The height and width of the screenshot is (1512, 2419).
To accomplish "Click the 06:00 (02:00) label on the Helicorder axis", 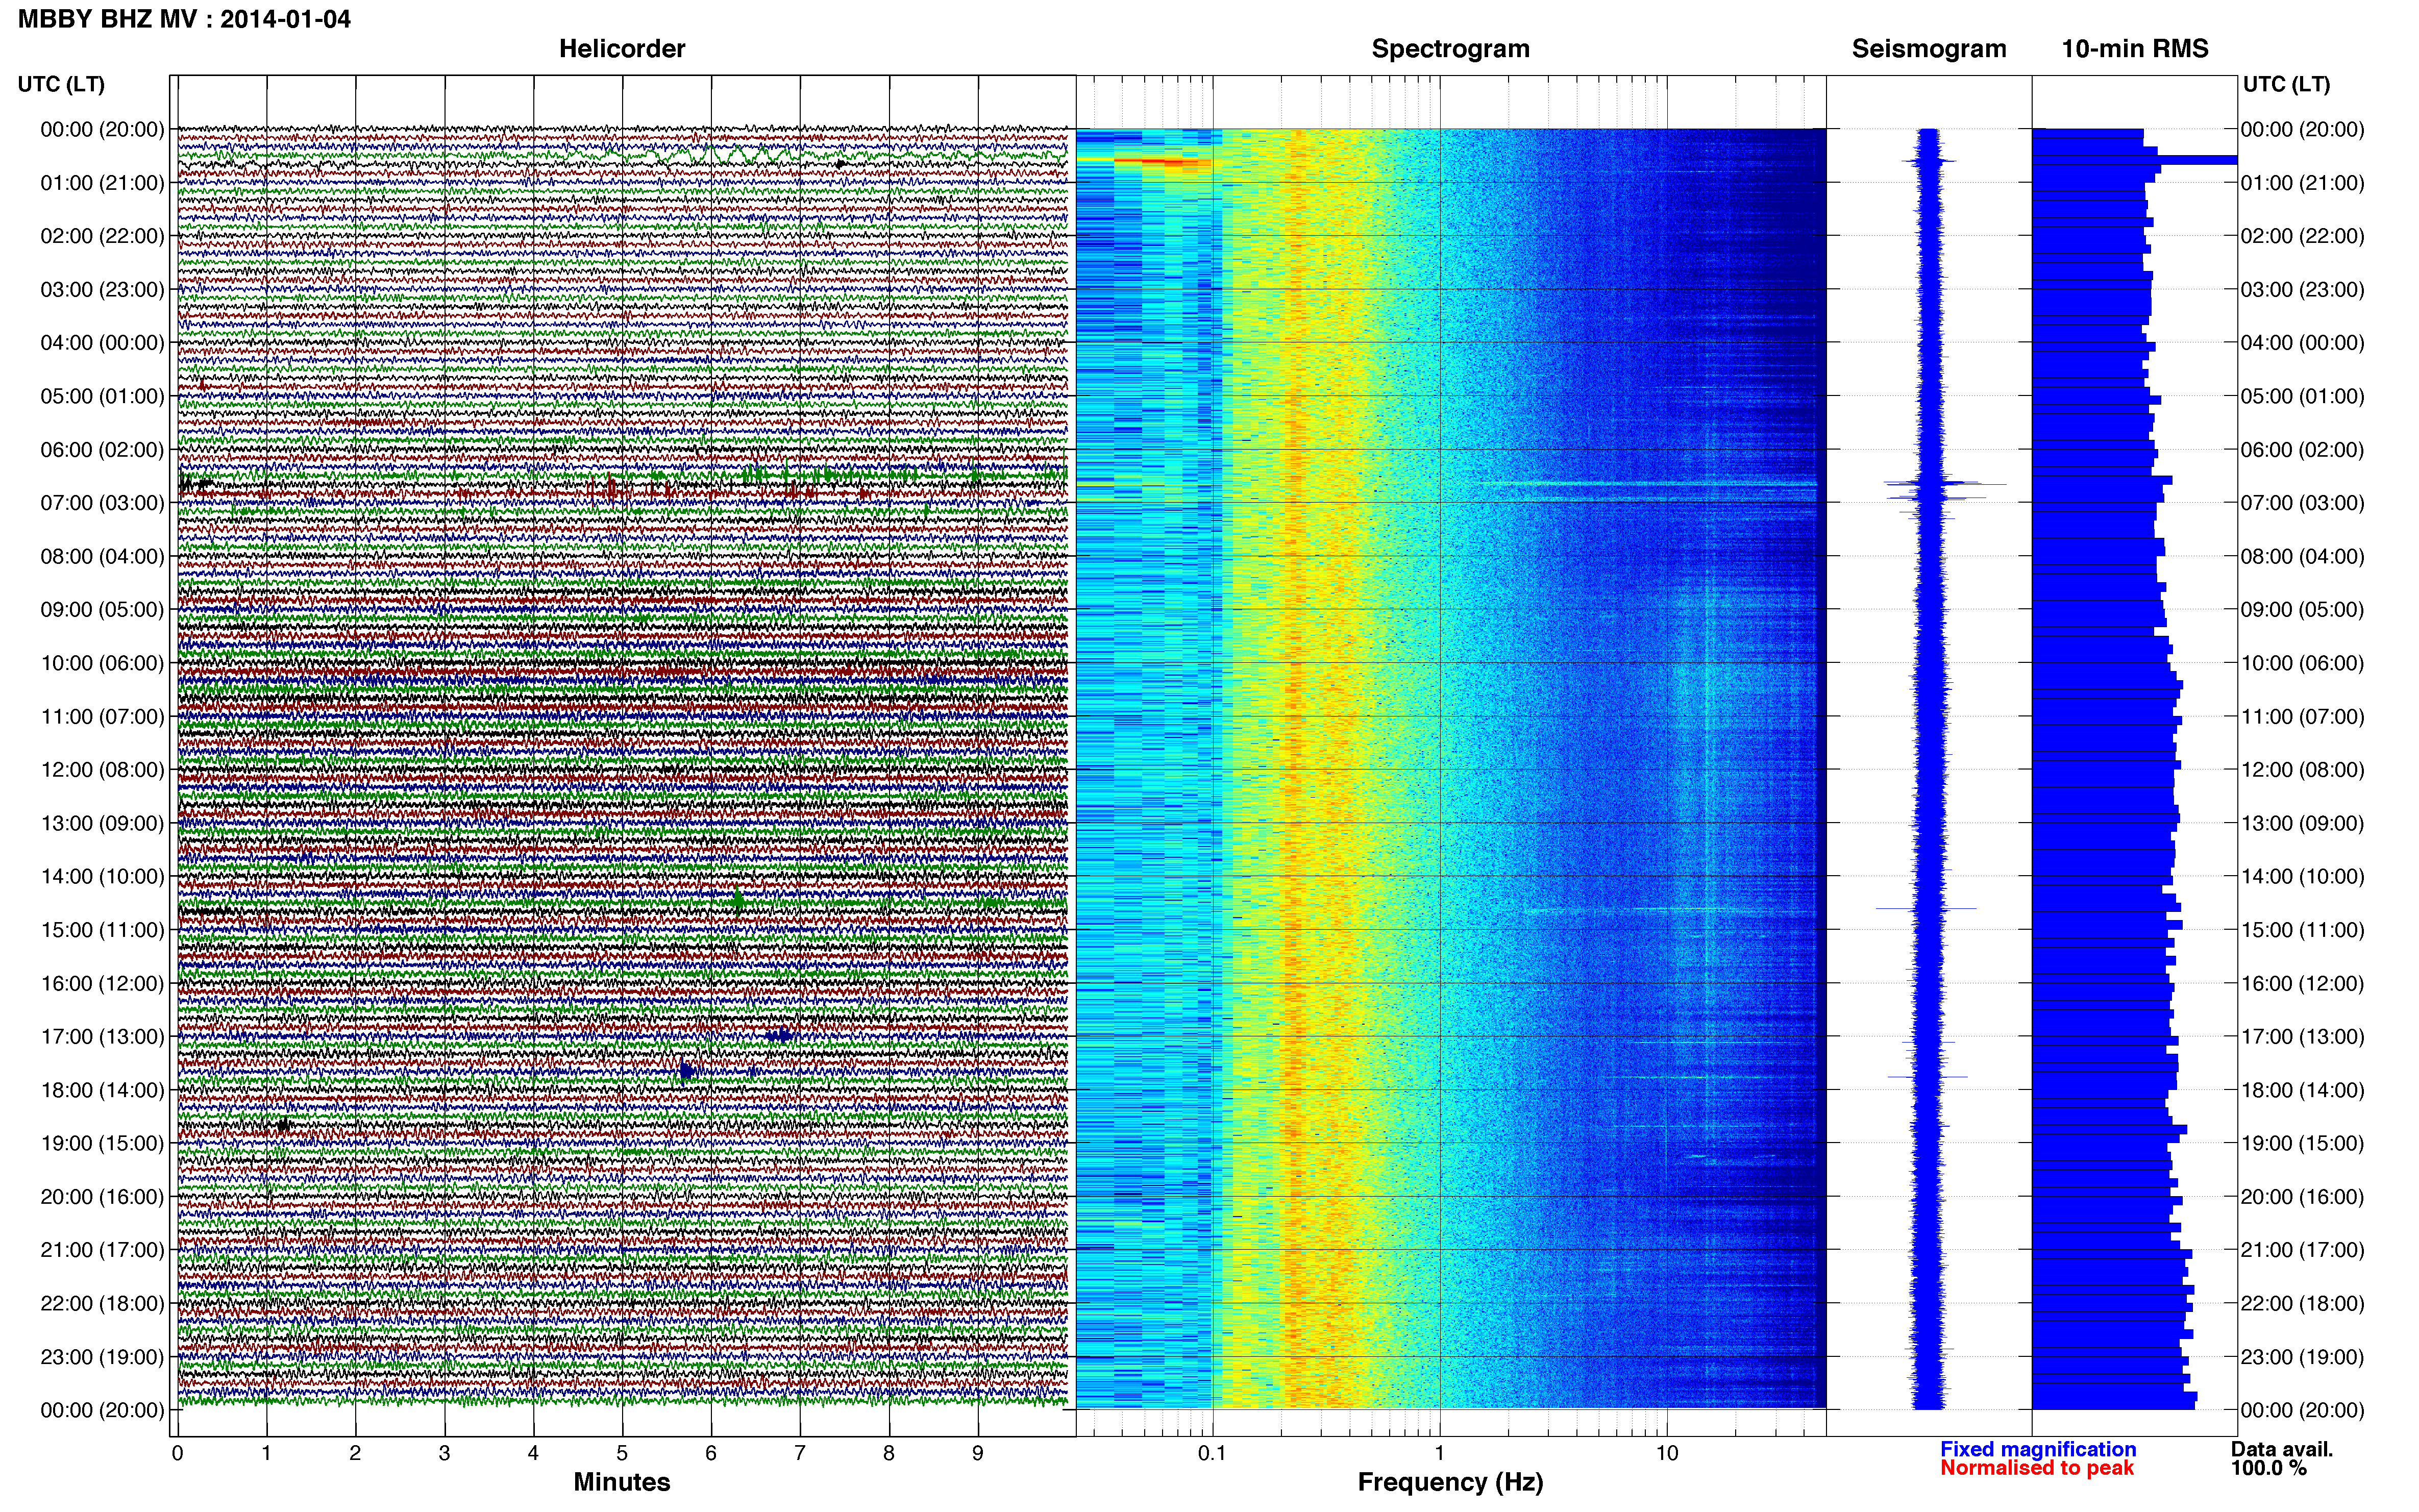I will pos(102,450).
